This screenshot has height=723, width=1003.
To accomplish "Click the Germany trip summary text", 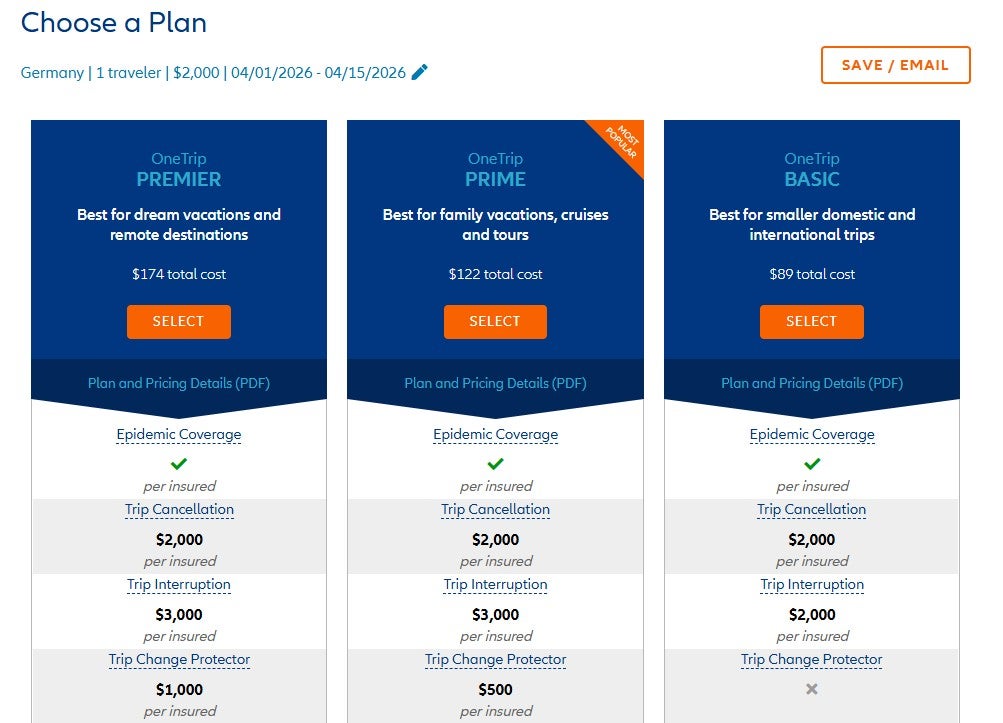I will click(x=215, y=72).
